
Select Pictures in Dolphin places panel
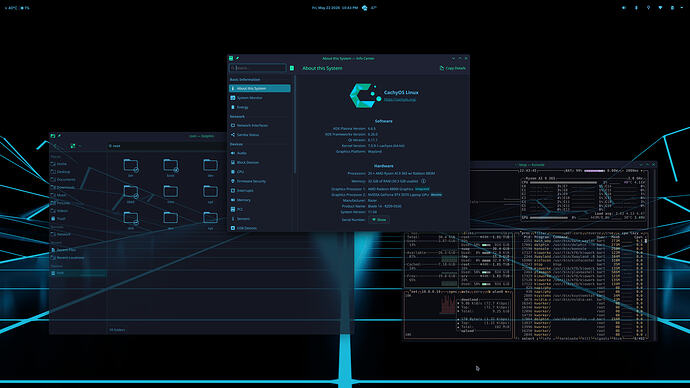coord(78,203)
